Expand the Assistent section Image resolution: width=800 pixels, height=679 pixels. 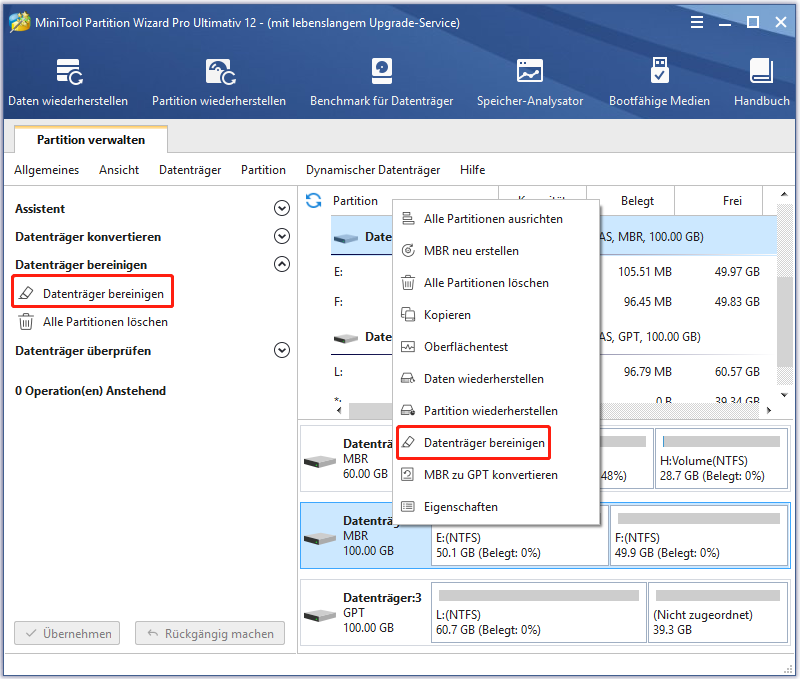click(282, 208)
